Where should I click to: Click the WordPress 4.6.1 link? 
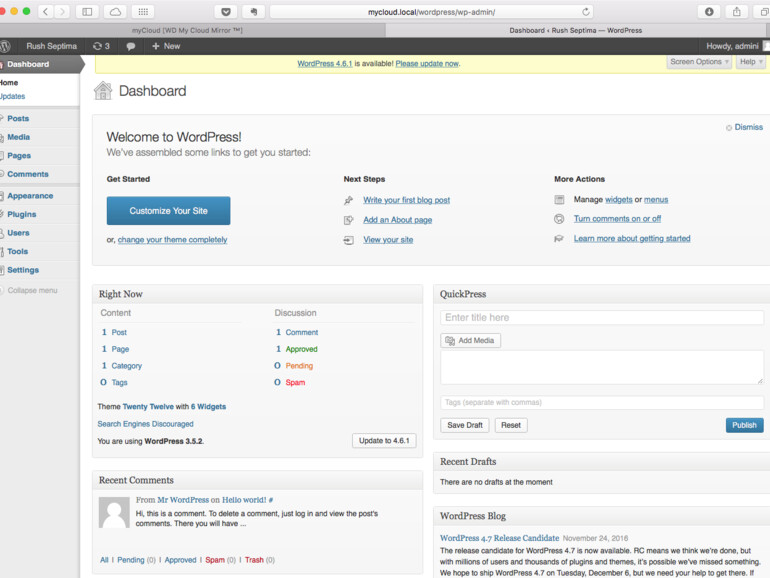[325, 64]
